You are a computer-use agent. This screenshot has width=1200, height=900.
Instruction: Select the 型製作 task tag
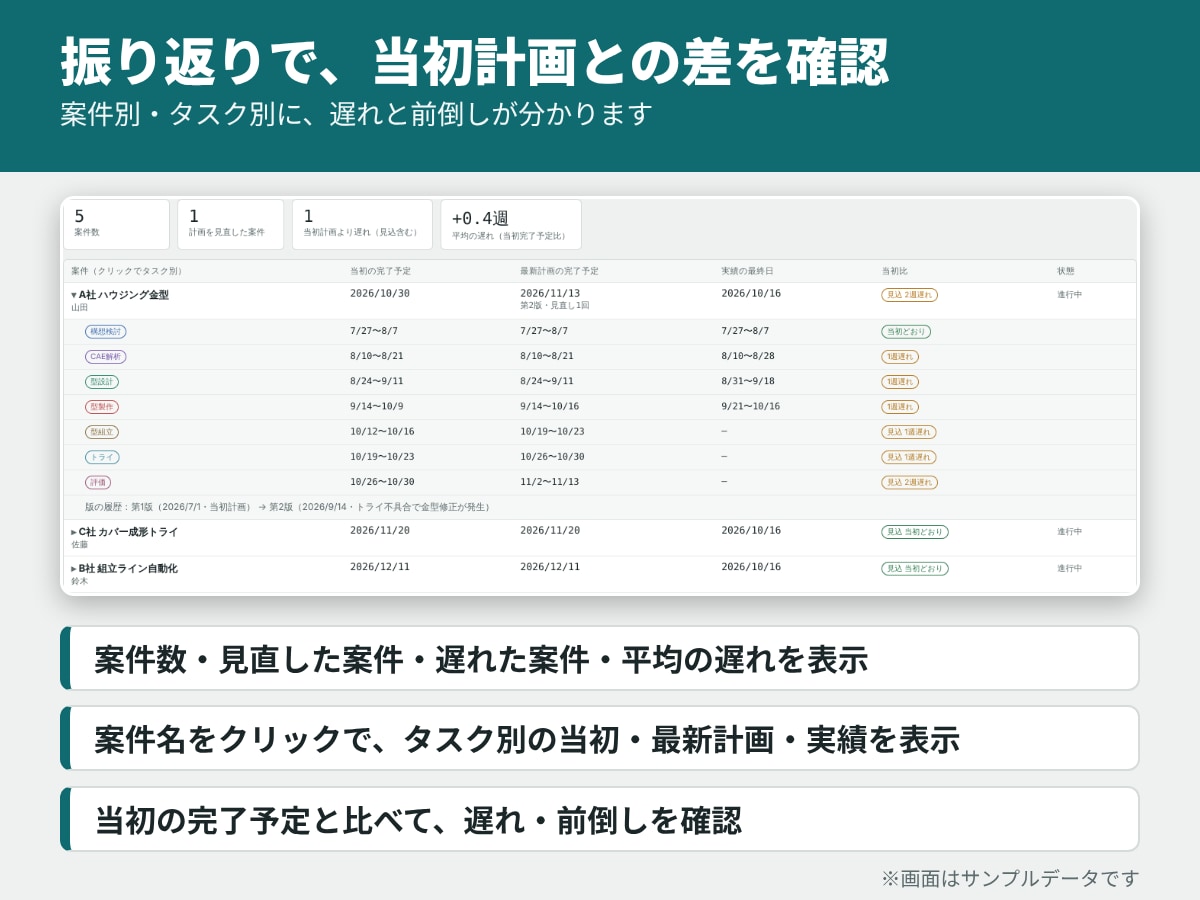coord(102,407)
